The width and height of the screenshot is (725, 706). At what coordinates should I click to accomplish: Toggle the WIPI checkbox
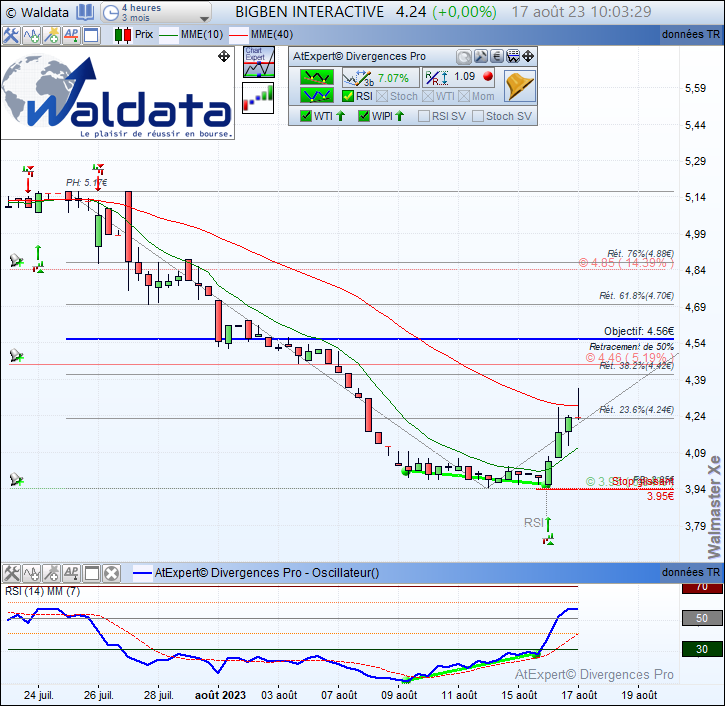tap(364, 116)
